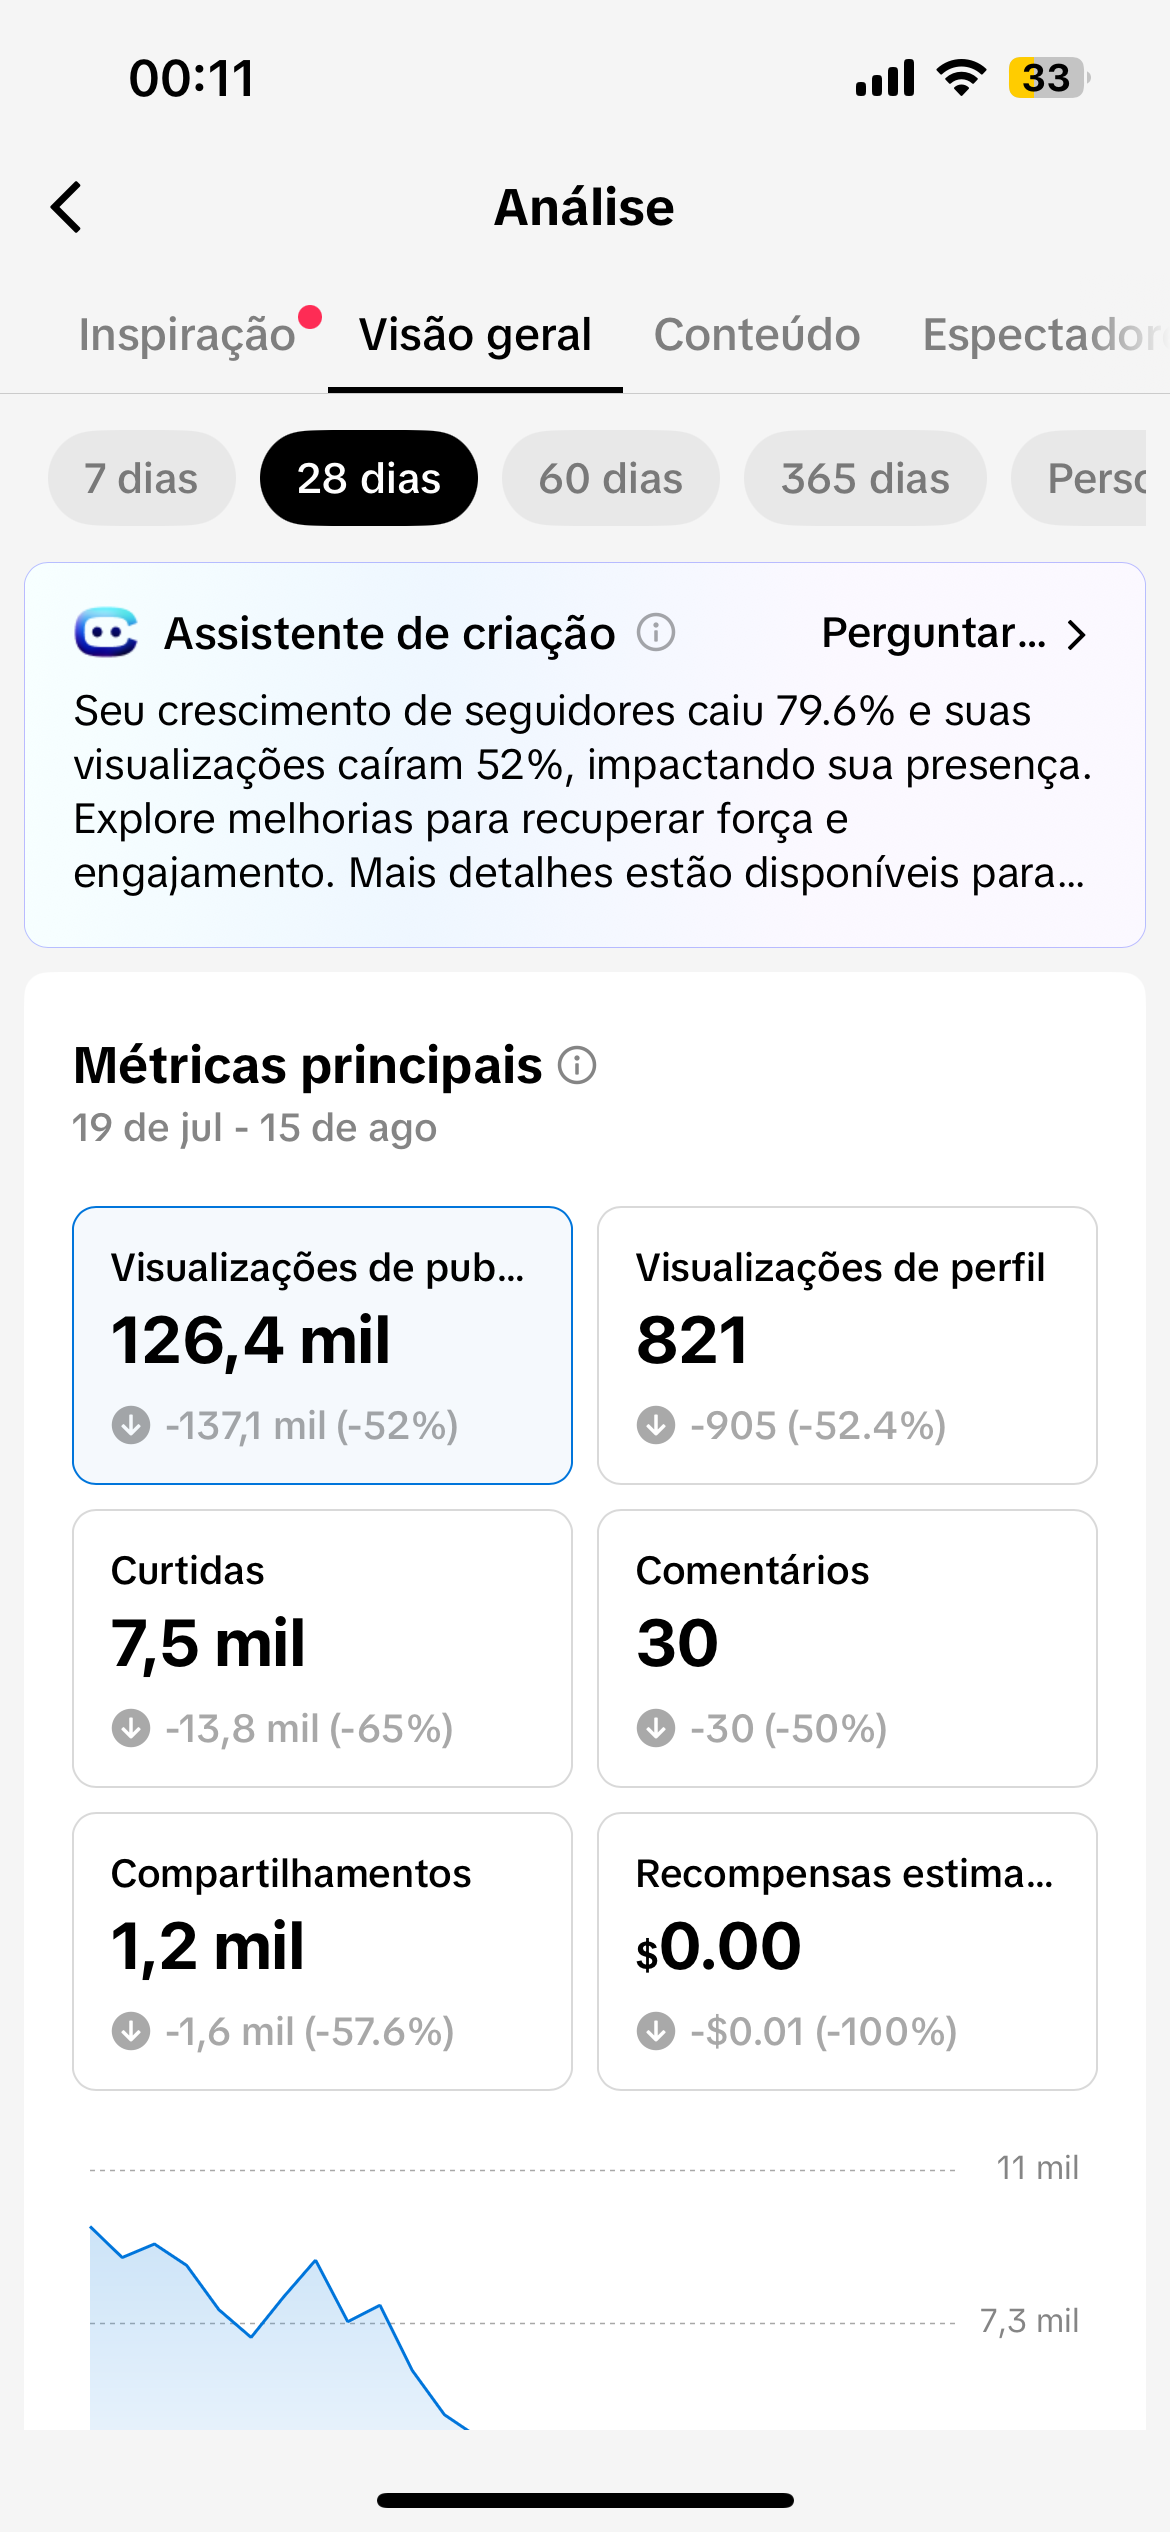This screenshot has width=1170, height=2532.
Task: Select the Compartilhamentos metric card
Action: click(x=322, y=1951)
